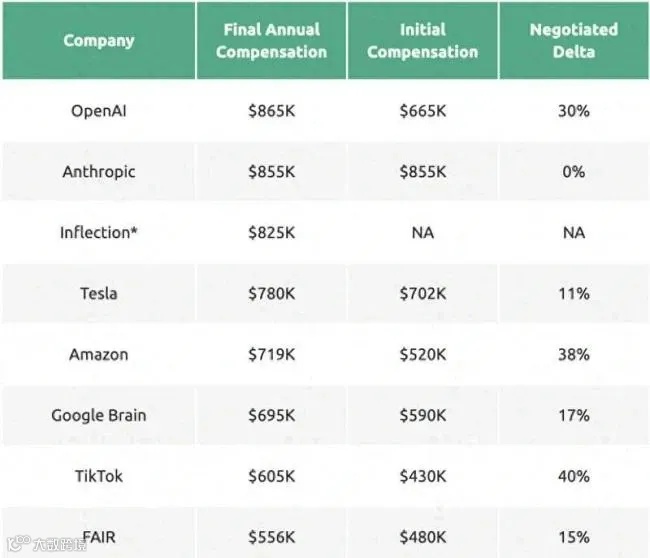
Task: Select FAIR's $556K final compensation value
Action: 271,537
